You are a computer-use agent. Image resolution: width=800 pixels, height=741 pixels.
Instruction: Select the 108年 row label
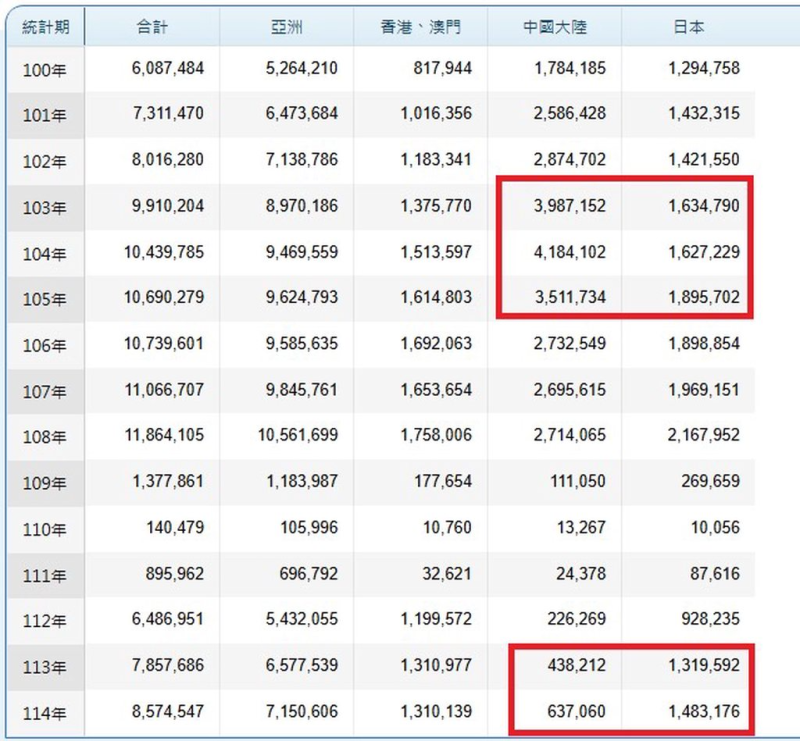(x=44, y=437)
